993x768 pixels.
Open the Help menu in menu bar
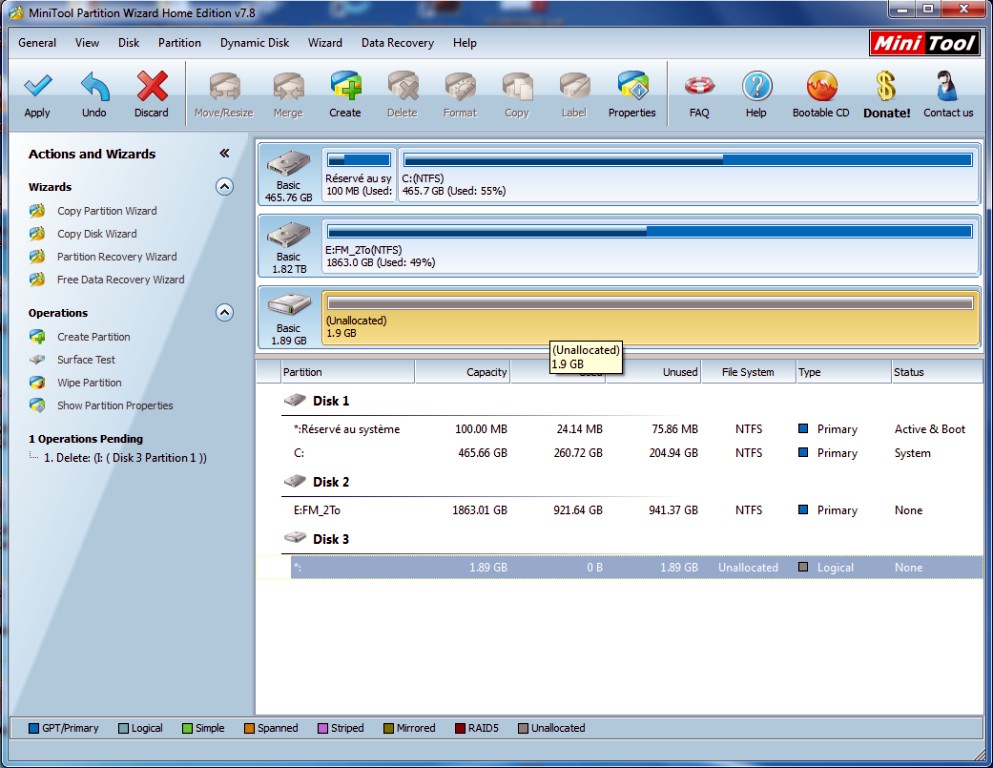pos(465,43)
